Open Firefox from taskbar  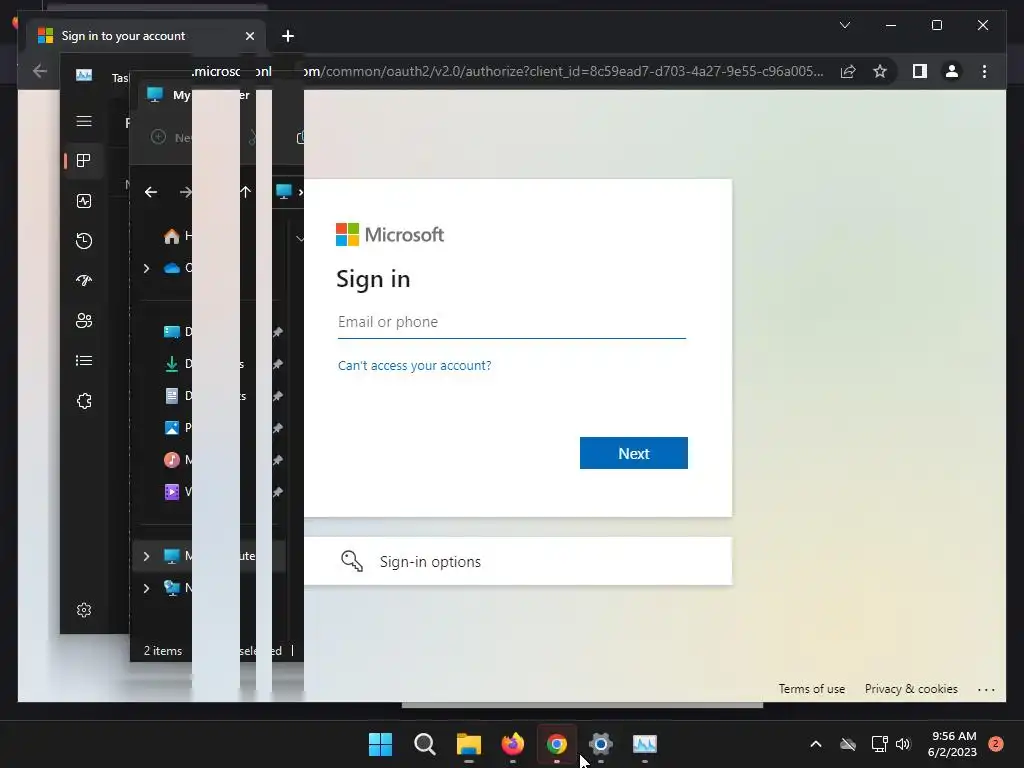coord(513,744)
